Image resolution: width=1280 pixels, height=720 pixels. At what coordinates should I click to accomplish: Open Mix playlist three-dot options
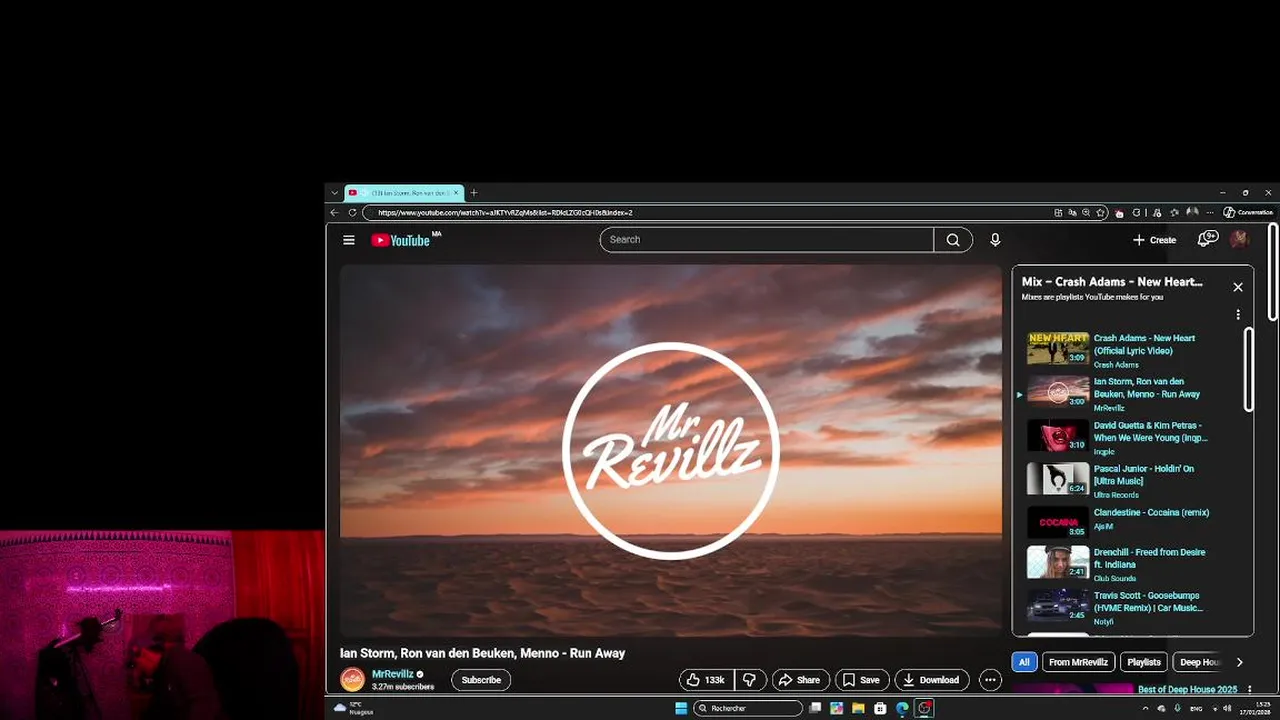(1238, 314)
